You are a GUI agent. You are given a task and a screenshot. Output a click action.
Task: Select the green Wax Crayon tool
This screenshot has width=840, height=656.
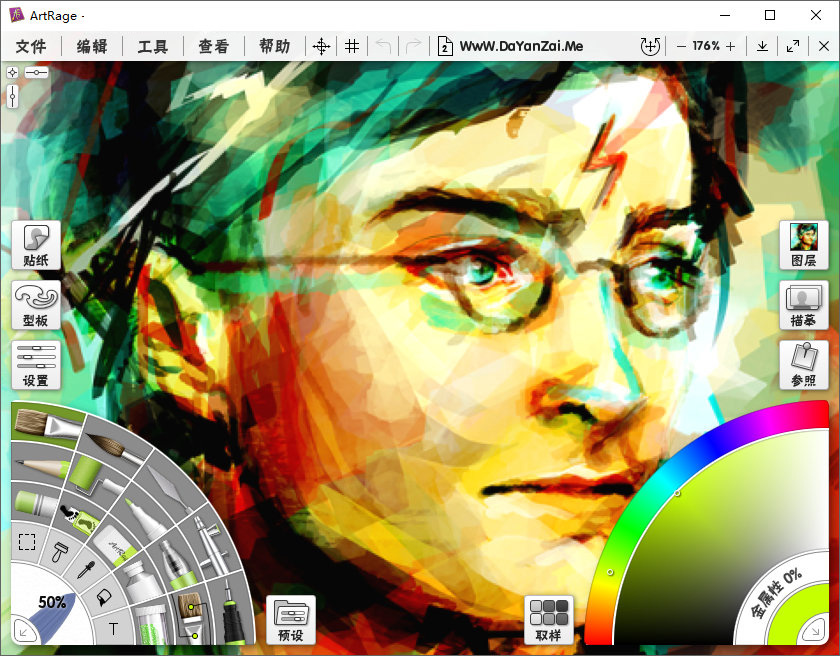[x=36, y=504]
